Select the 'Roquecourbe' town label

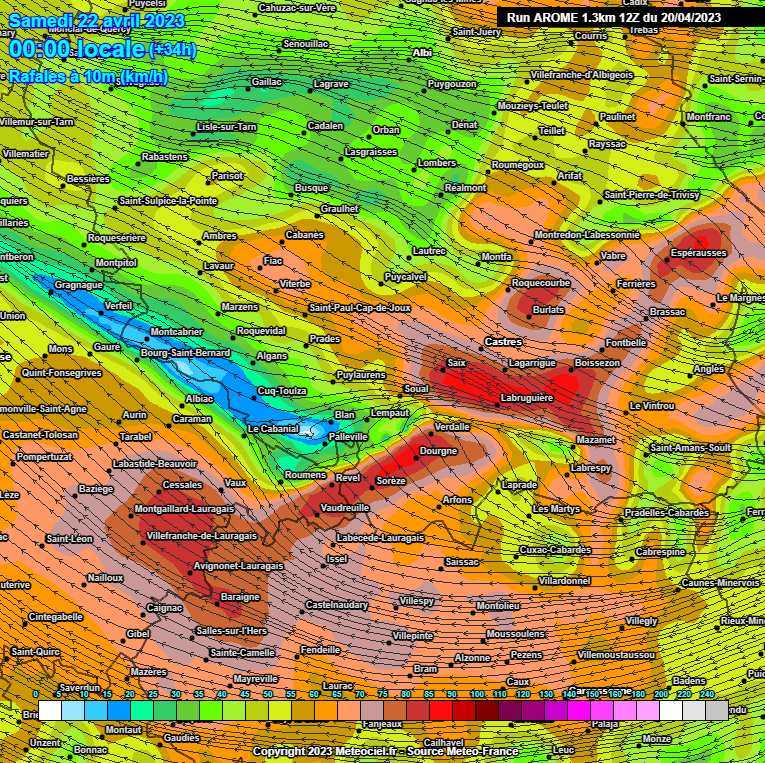coord(541,283)
